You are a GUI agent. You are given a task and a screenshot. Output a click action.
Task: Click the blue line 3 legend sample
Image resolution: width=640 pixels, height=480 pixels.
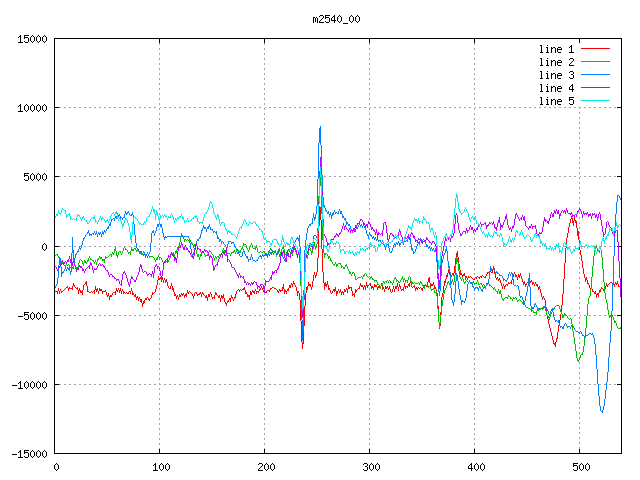596,75
